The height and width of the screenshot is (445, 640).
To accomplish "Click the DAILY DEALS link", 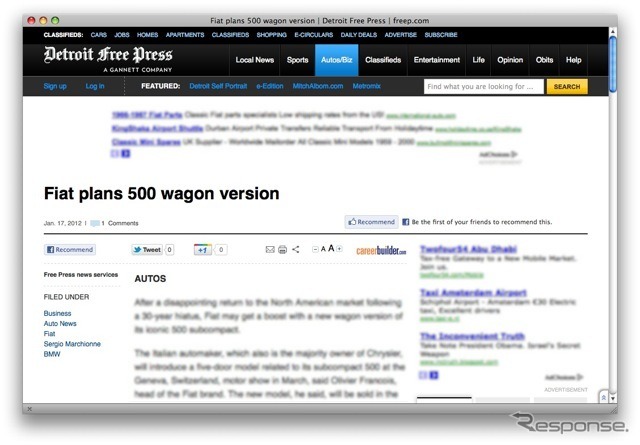I will coord(359,35).
